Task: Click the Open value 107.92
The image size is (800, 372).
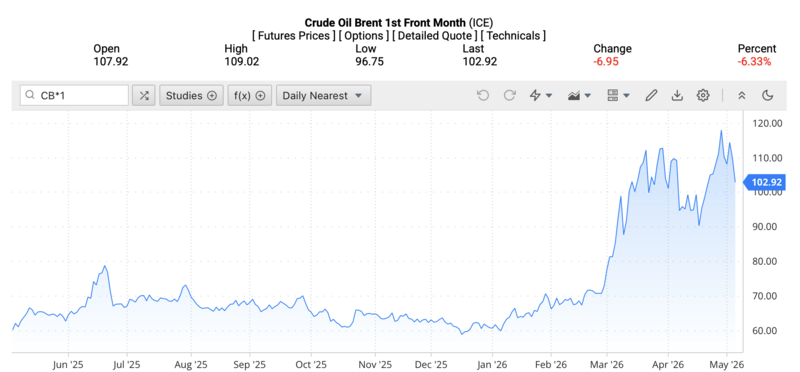Action: 111,62
